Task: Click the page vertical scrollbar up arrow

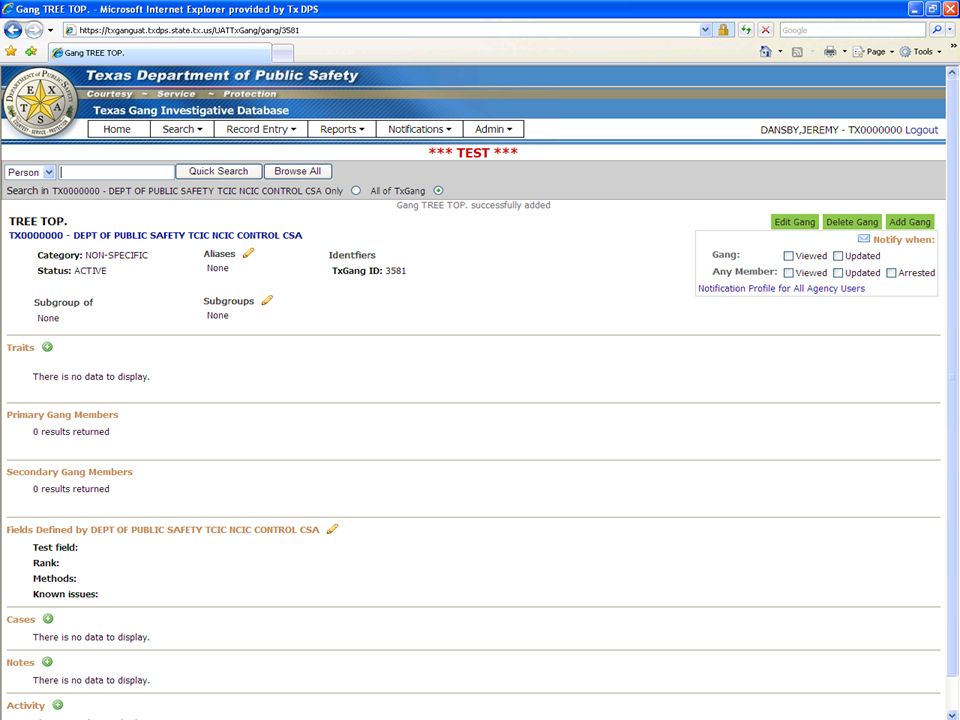Action: [952, 72]
